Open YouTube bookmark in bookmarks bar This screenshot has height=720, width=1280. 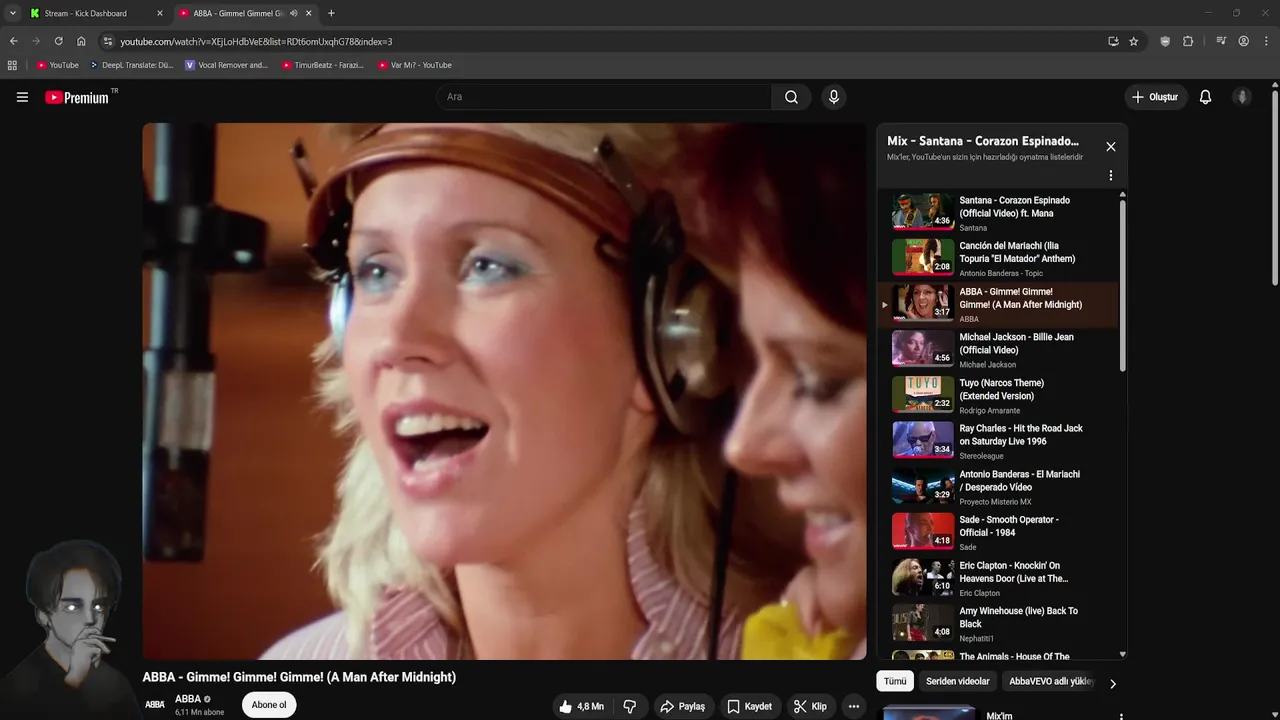point(58,65)
